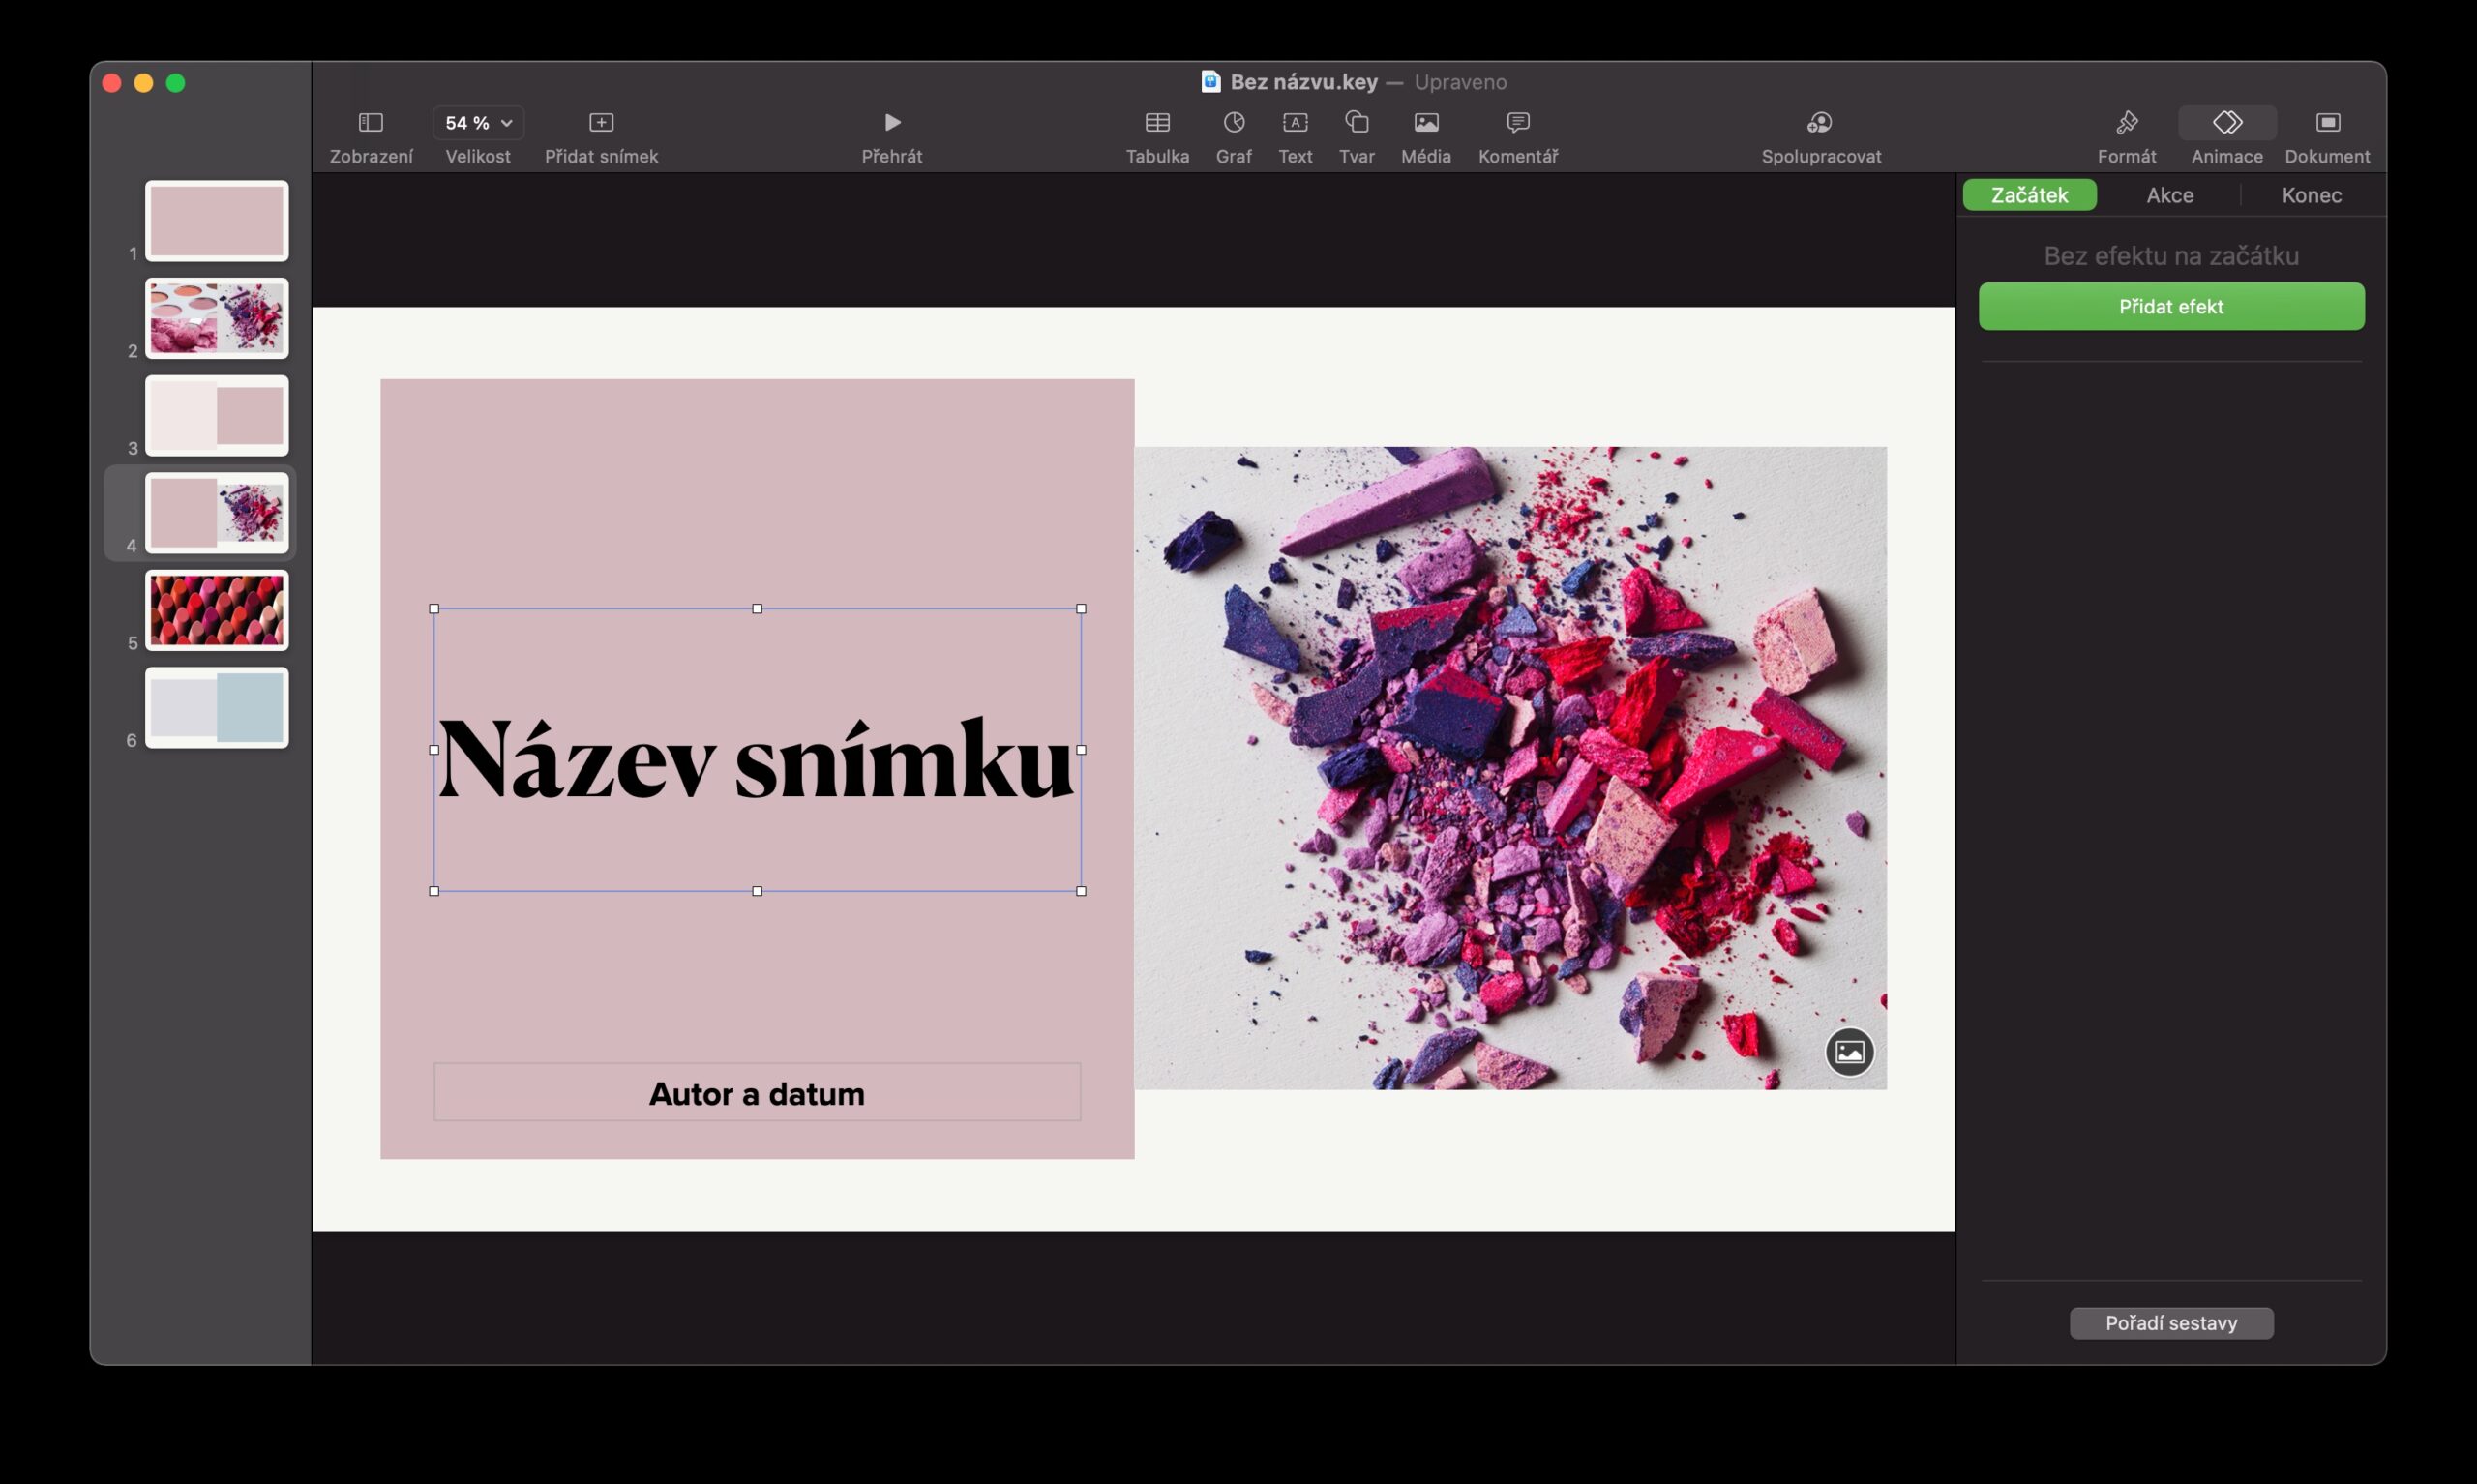Open Pořadí sestavy build order

pos(2171,1322)
